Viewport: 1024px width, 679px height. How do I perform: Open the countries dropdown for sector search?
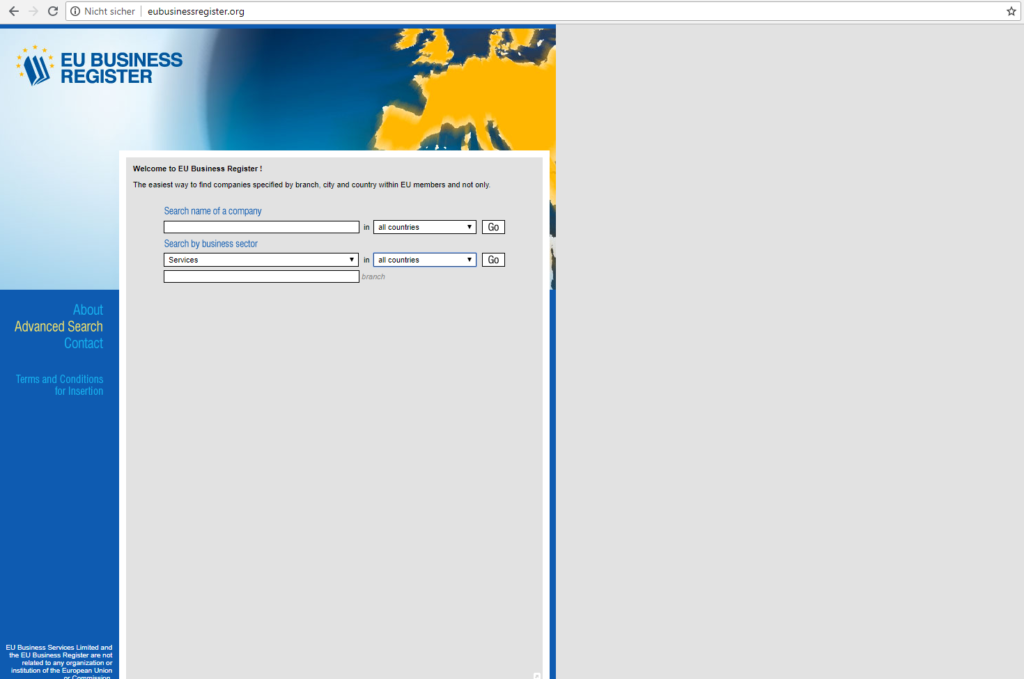pyautogui.click(x=424, y=260)
